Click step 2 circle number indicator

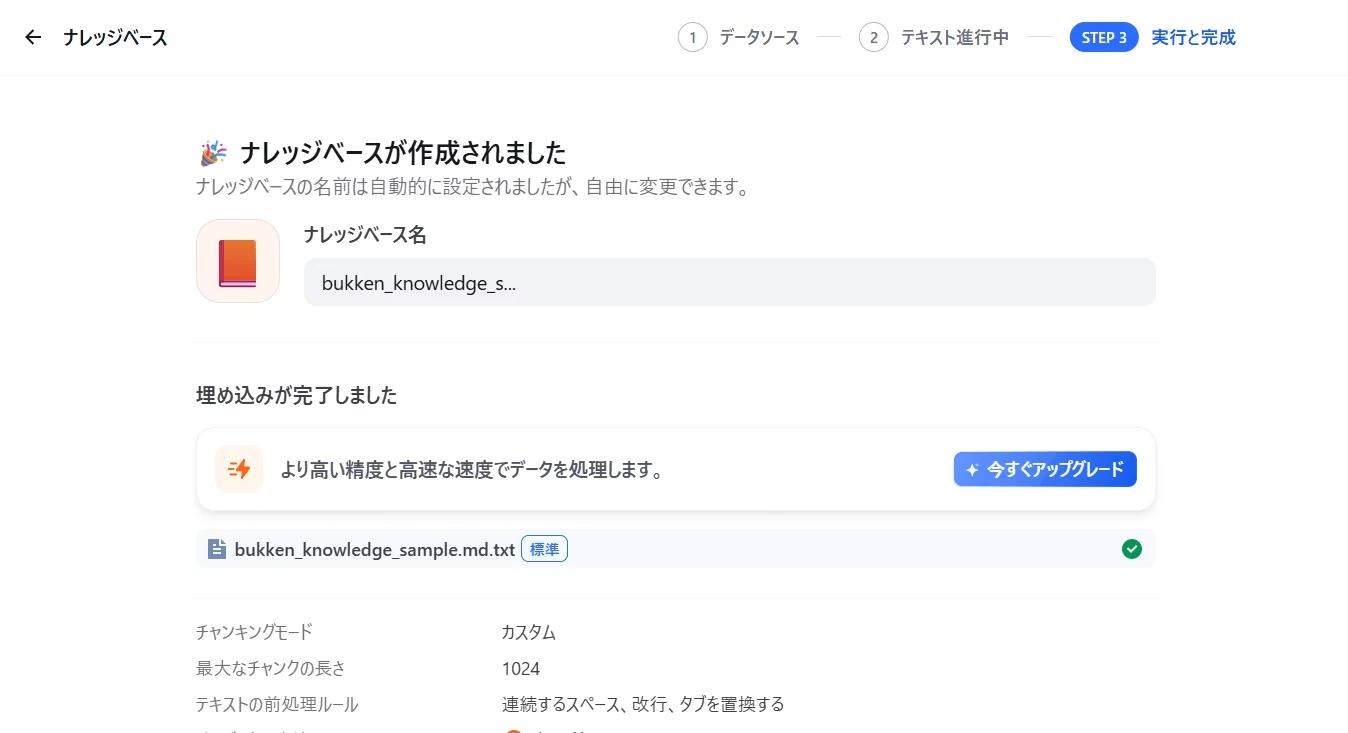click(x=873, y=38)
